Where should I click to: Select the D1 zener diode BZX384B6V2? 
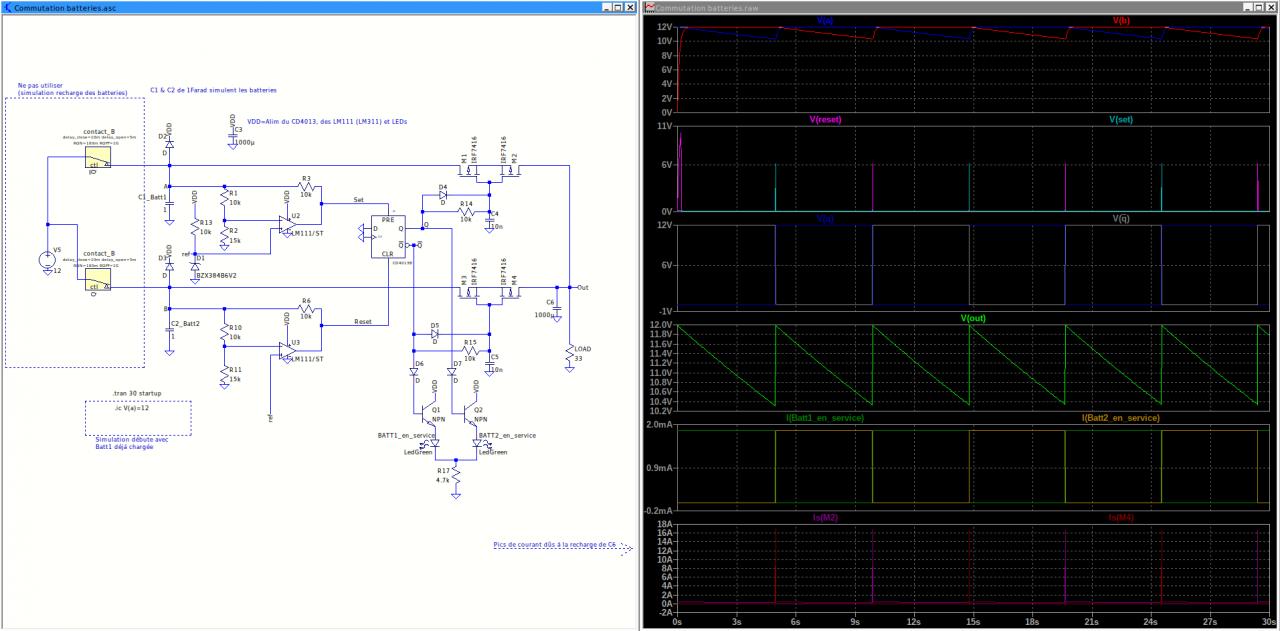click(195, 265)
